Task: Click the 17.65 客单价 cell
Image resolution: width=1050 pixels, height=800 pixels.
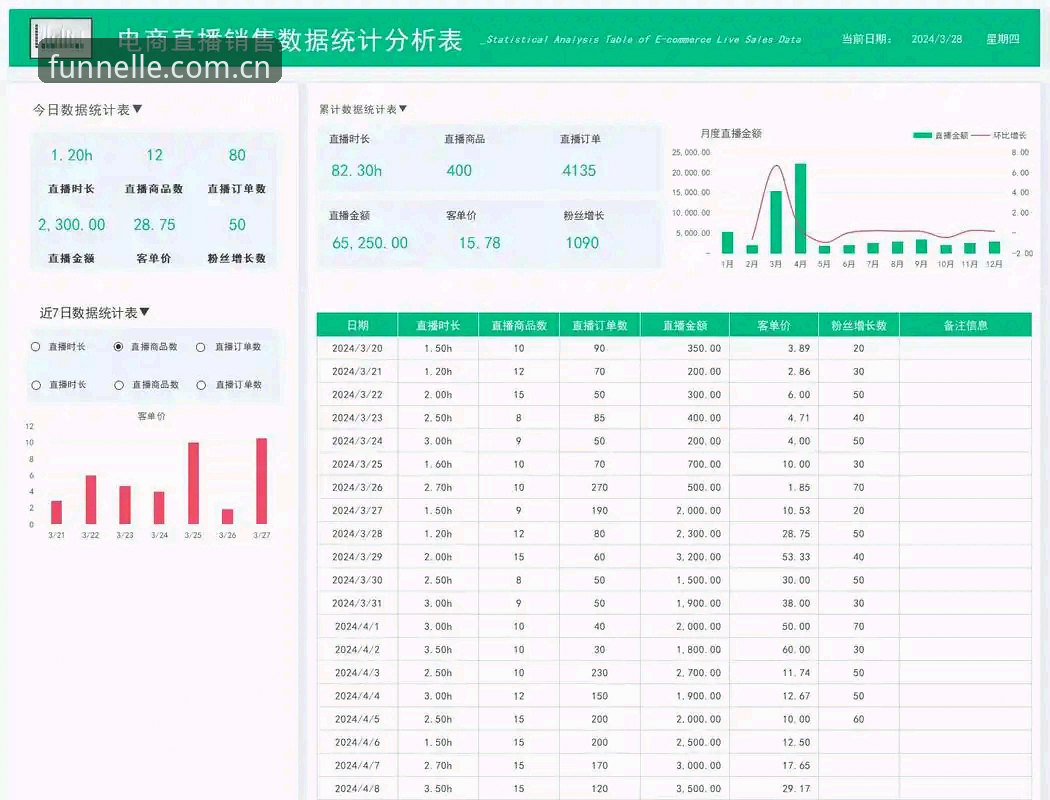Action: (774, 765)
